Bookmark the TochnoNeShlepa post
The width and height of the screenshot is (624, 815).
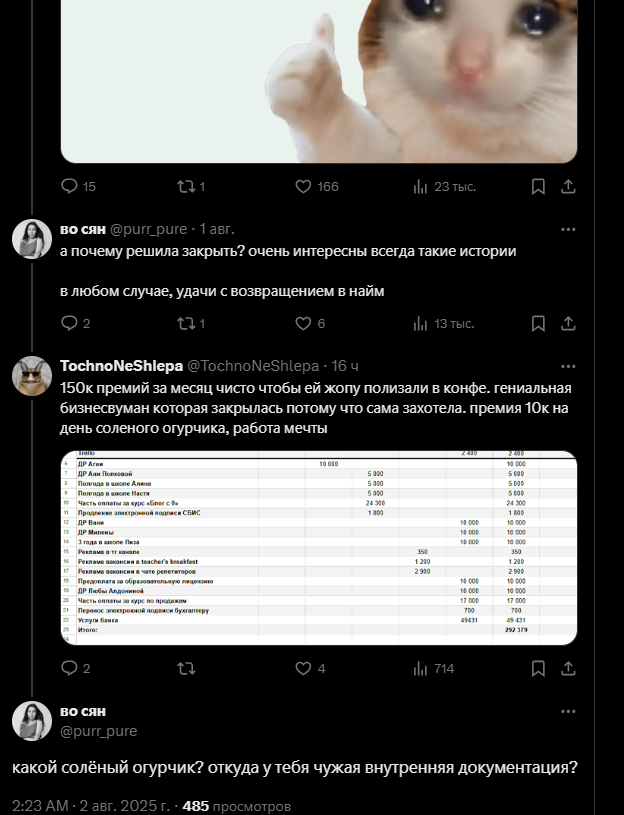(538, 668)
